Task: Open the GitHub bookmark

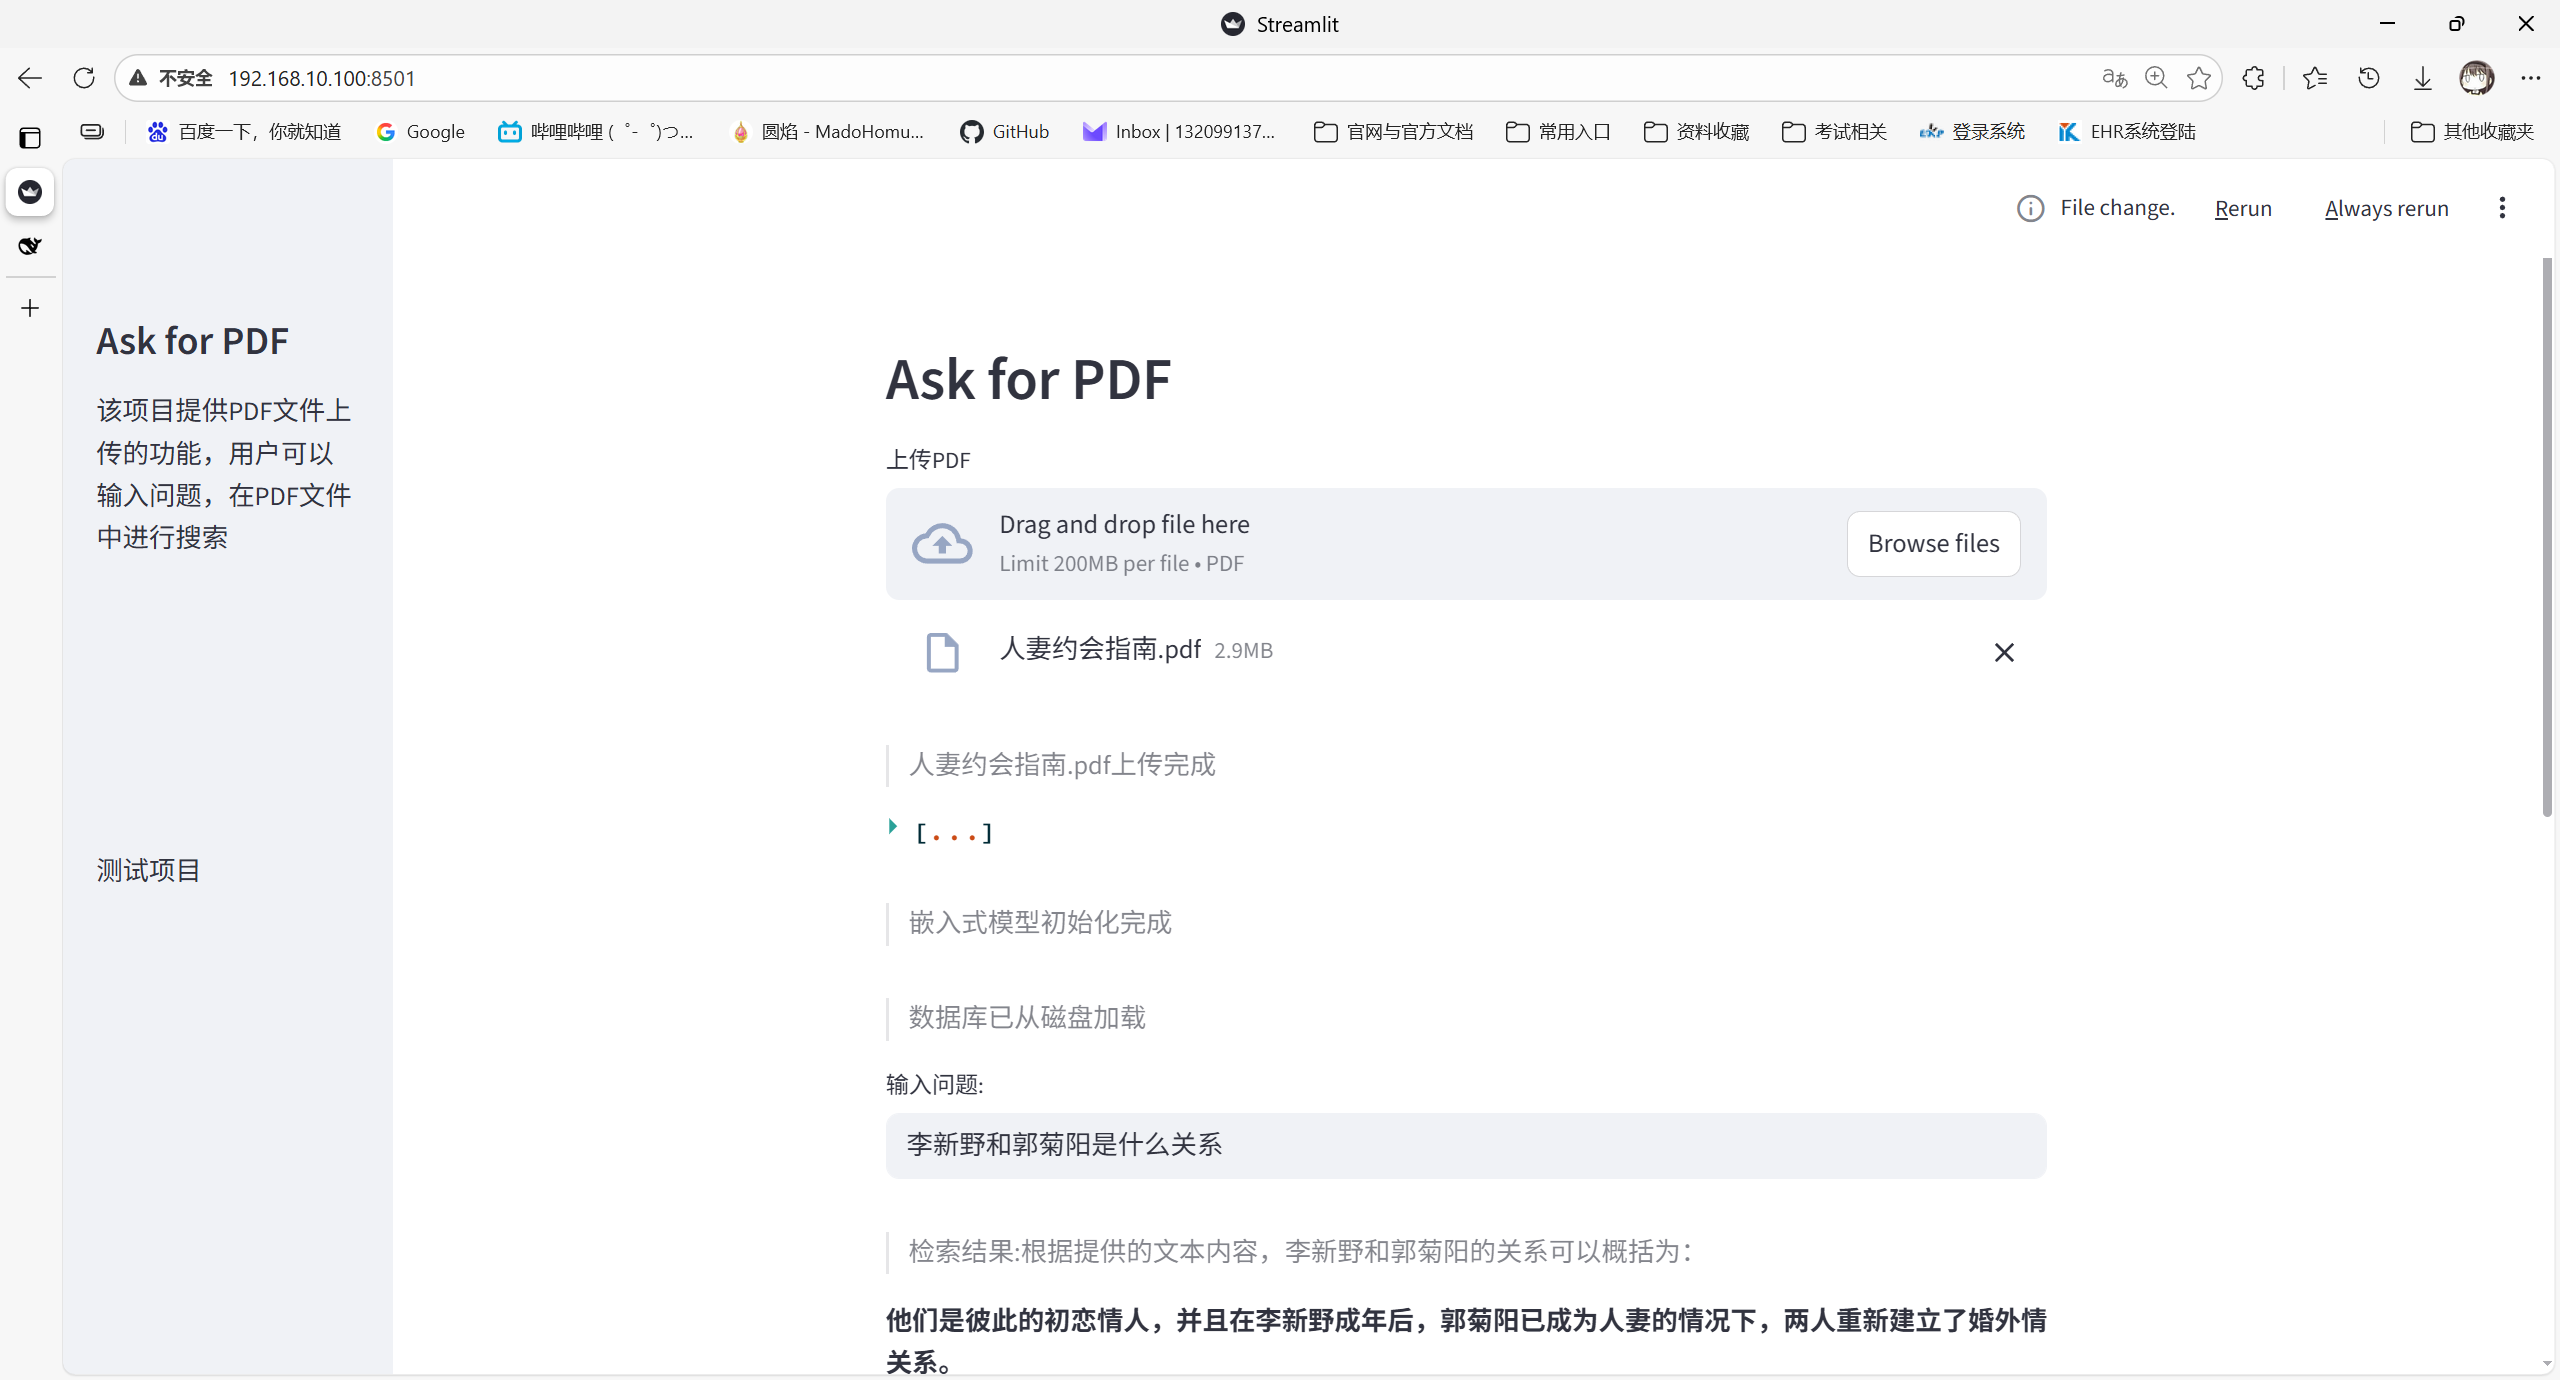Action: point(1004,131)
